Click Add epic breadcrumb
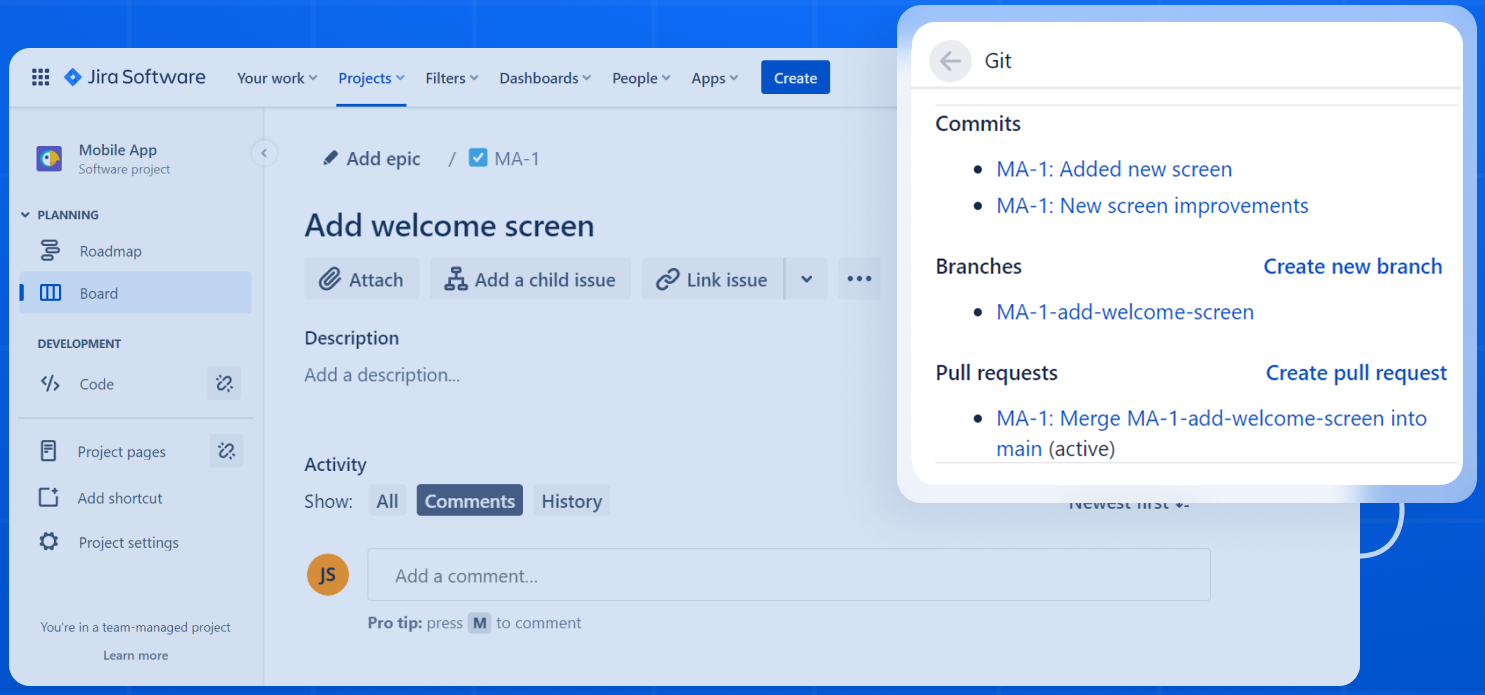 [372, 158]
